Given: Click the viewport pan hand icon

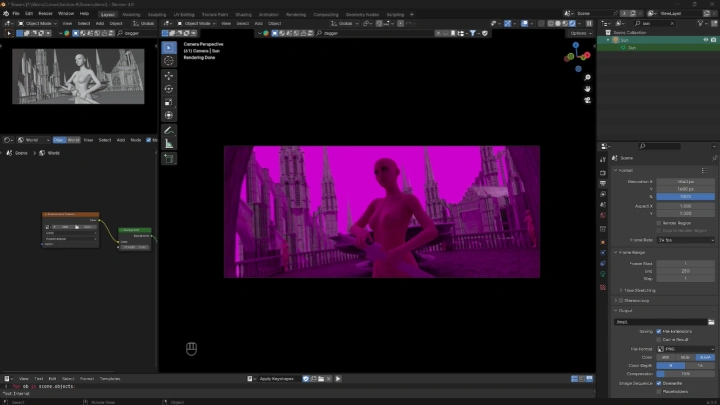Looking at the screenshot, I should 587,89.
